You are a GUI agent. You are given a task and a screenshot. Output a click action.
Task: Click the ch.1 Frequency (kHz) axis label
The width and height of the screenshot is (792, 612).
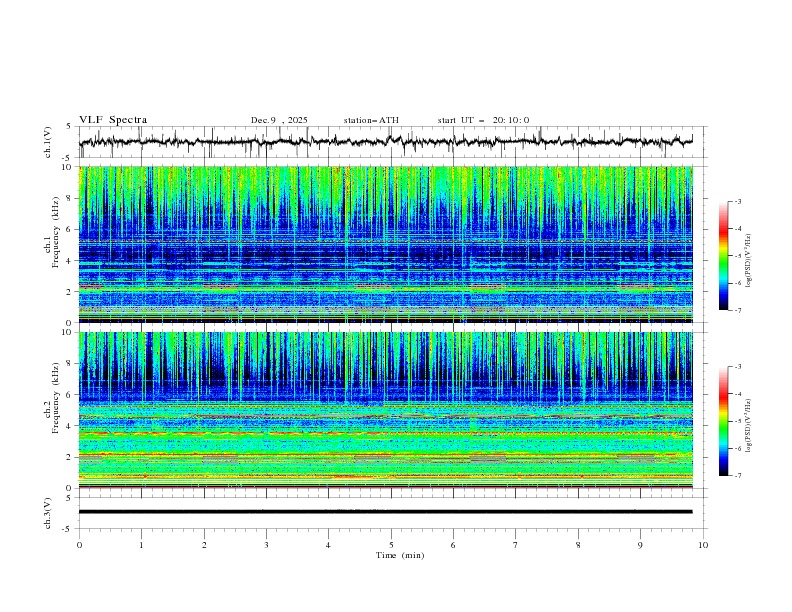(52, 244)
